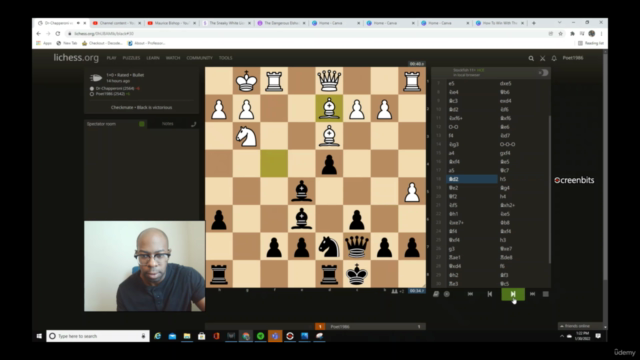Image resolution: width=640 pixels, height=360 pixels.
Task: Step back to the previous move
Action: point(489,294)
